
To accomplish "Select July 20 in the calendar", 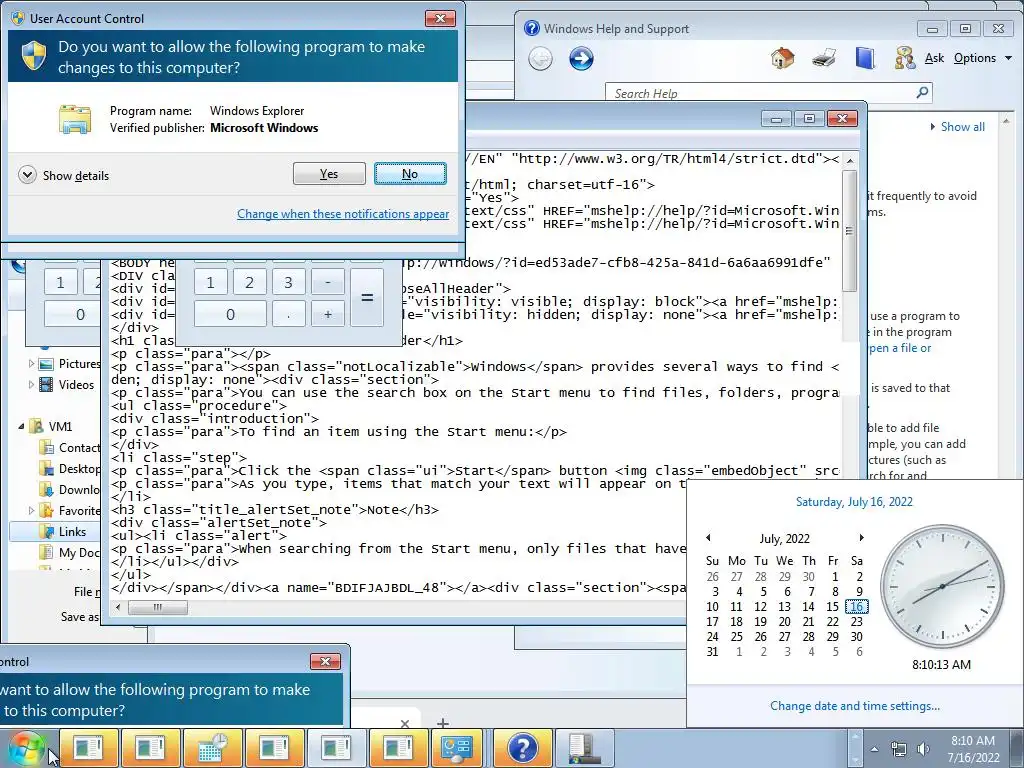I will (784, 622).
